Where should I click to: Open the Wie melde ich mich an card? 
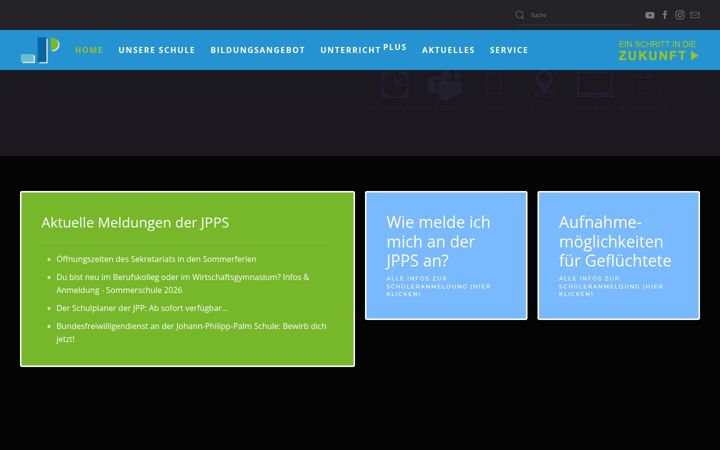pyautogui.click(x=446, y=255)
